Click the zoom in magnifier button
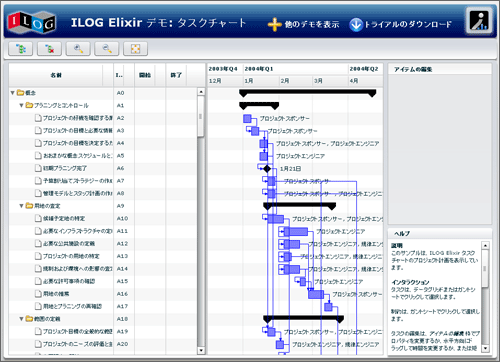 coord(78,49)
